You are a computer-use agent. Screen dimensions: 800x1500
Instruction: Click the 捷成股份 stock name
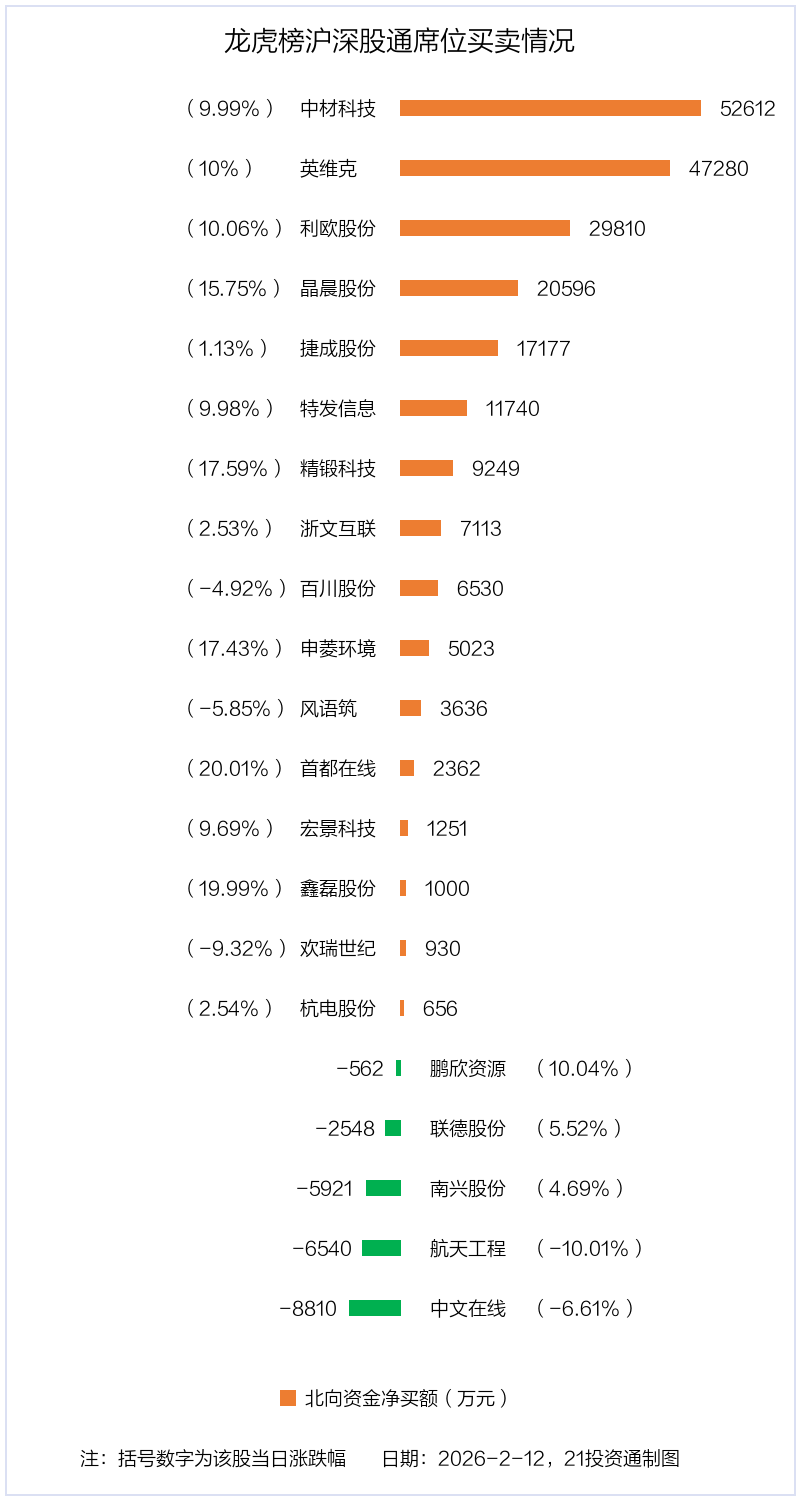[338, 348]
